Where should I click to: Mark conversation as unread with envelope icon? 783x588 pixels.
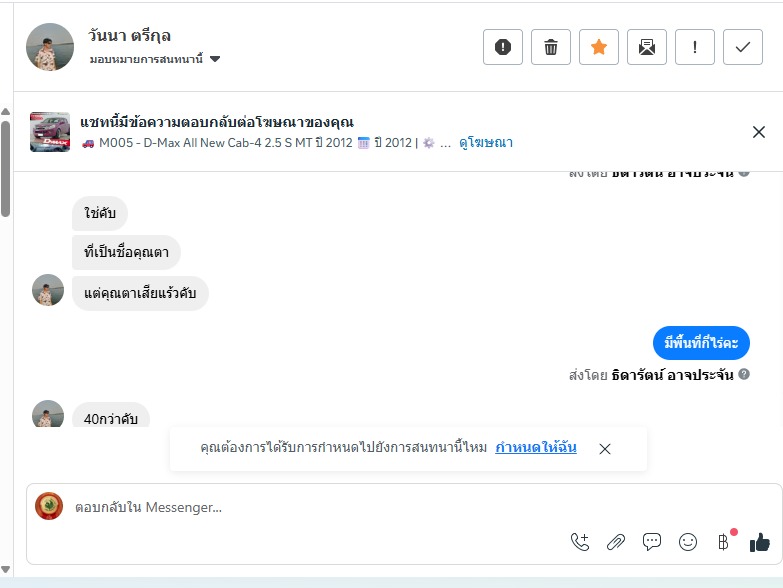[647, 47]
